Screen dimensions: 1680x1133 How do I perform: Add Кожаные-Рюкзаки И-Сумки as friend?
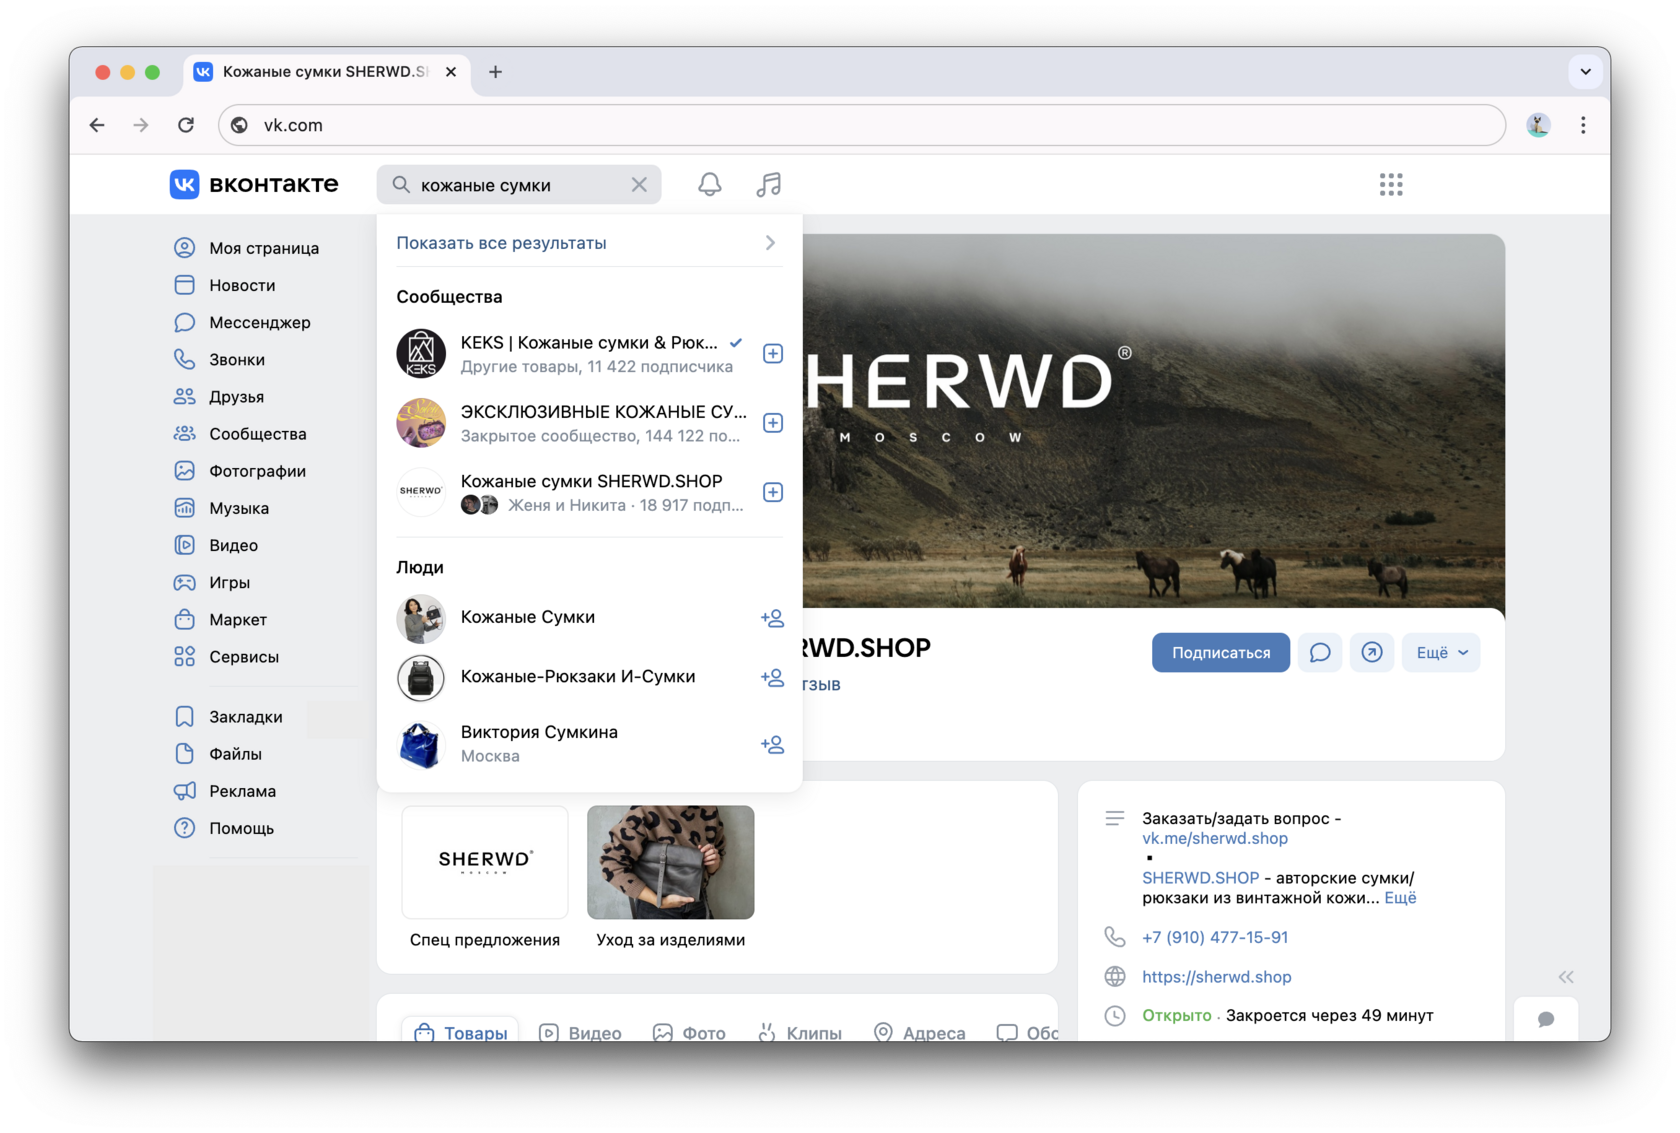[x=771, y=677]
